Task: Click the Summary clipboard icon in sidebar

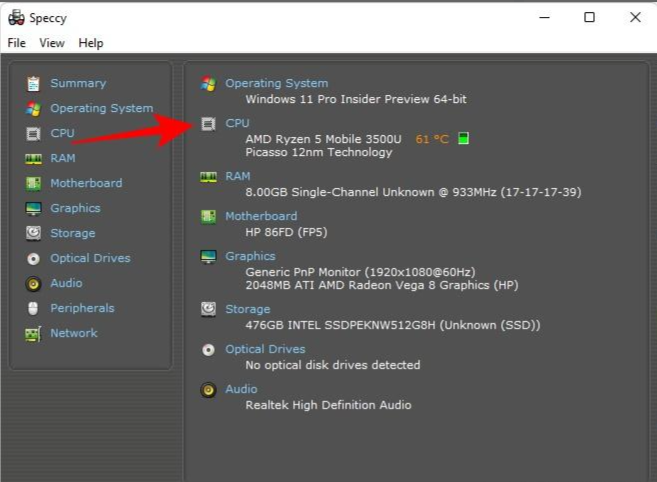Action: [x=33, y=83]
